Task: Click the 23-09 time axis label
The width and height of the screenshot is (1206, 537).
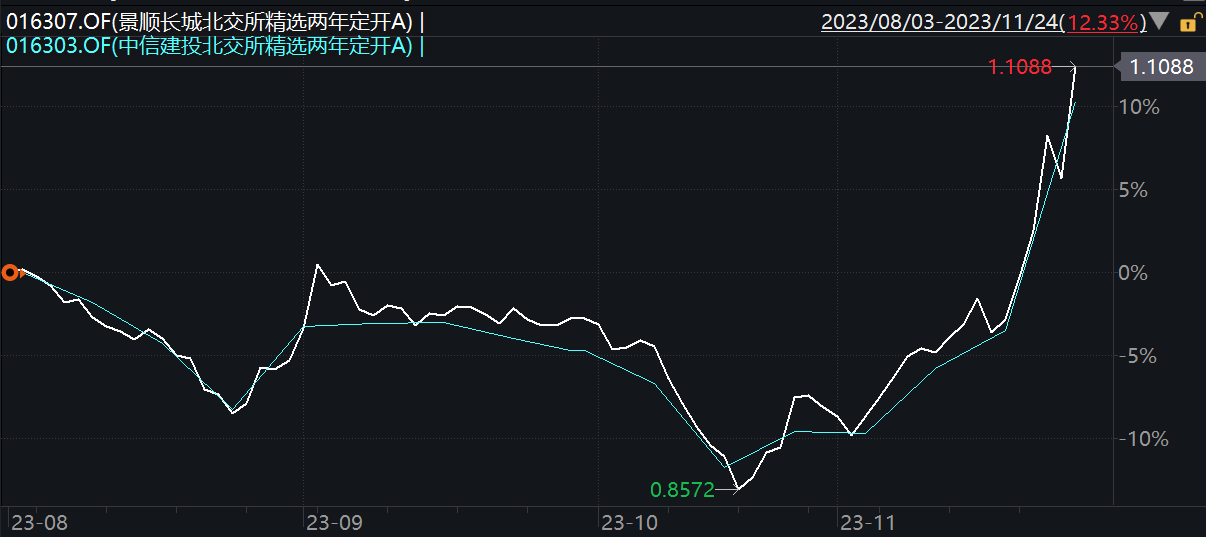Action: (x=332, y=521)
